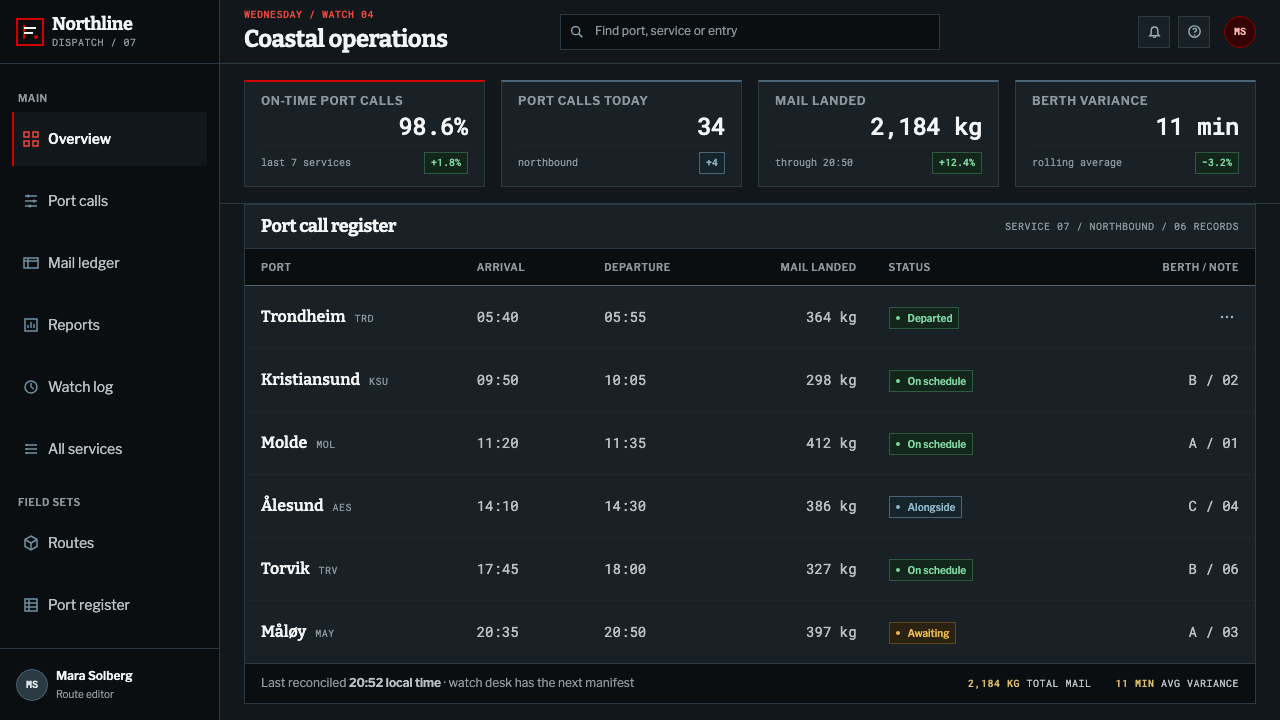Image resolution: width=1280 pixels, height=720 pixels.
Task: Click the -3.2% berth variance badge
Action: 1217,162
